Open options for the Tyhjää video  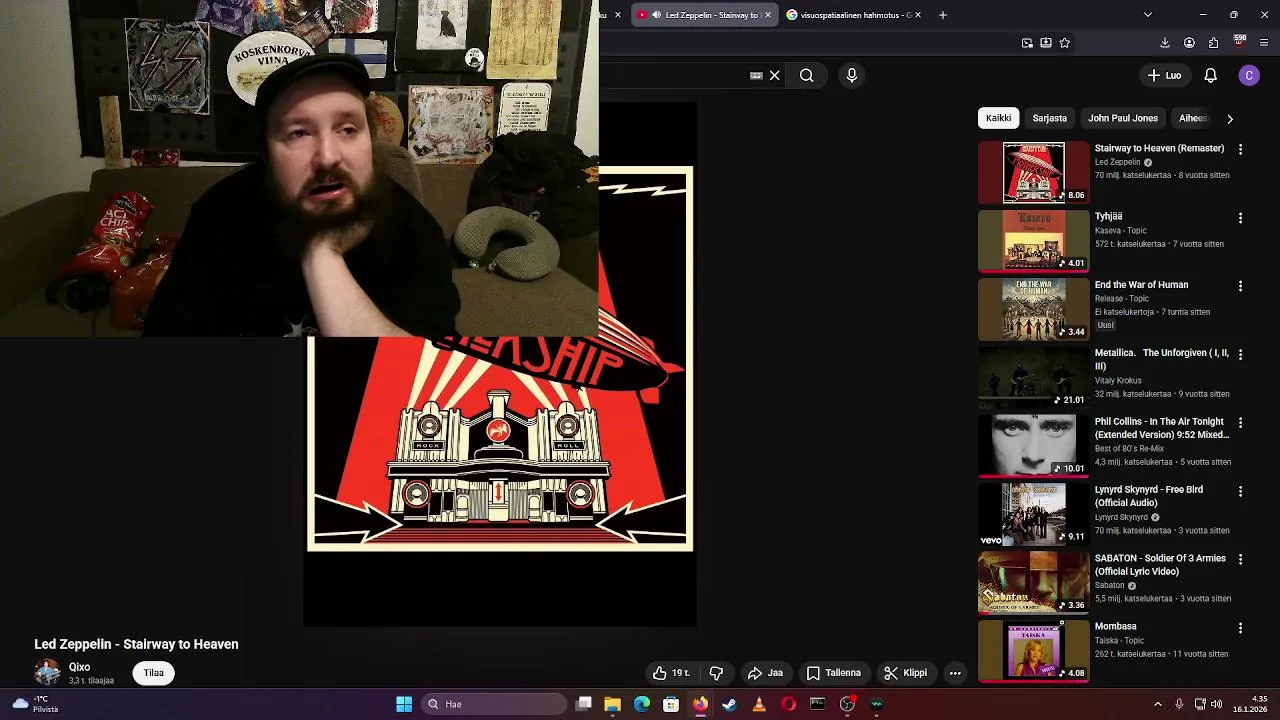click(1240, 217)
